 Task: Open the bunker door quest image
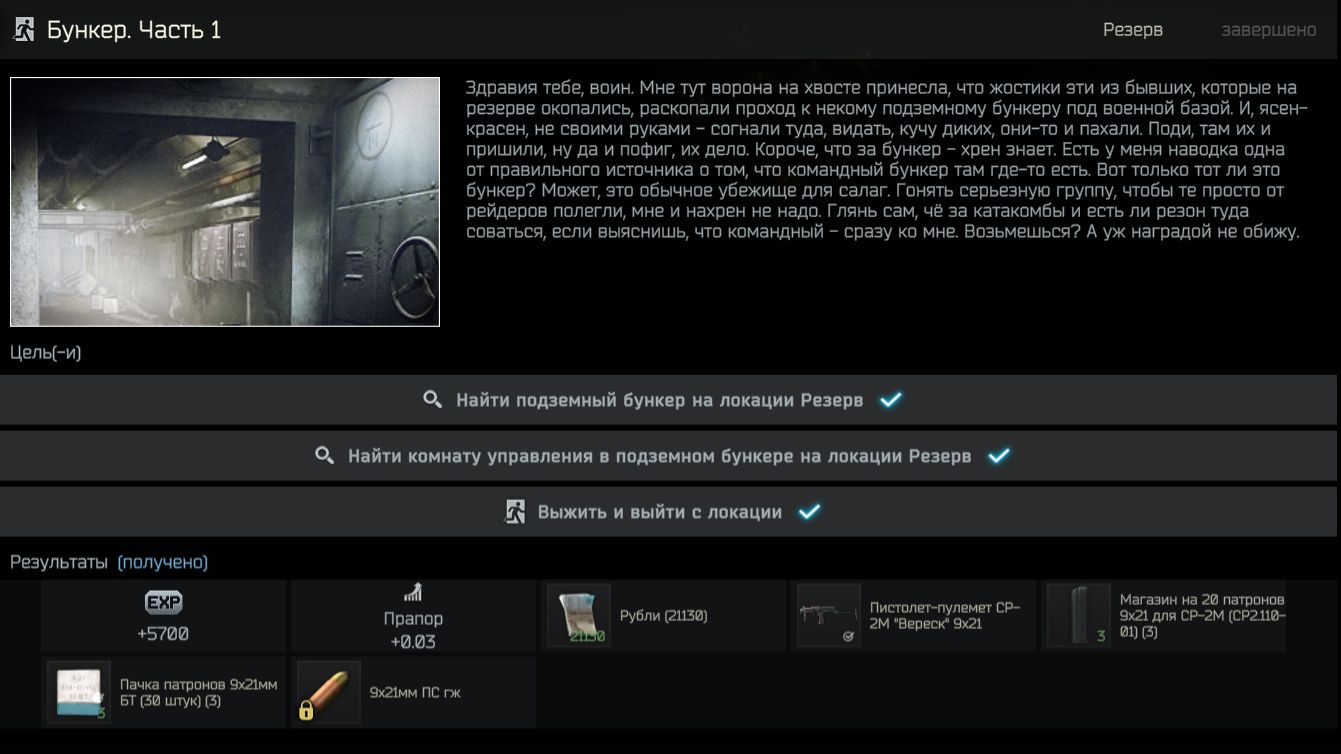(225, 202)
